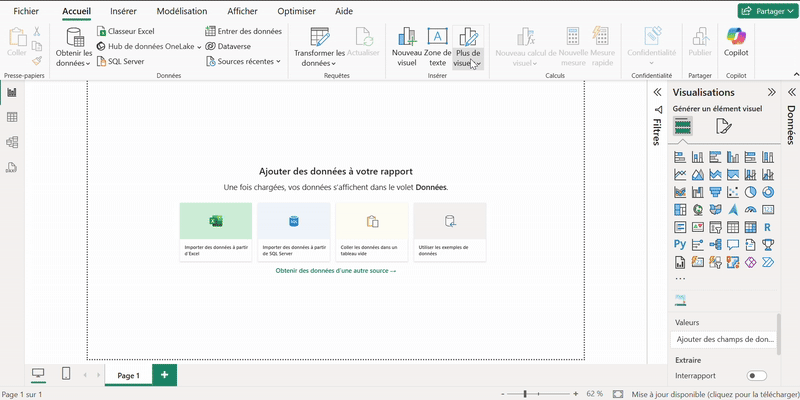Open the Afficher ribbon tab
This screenshot has width=800, height=400.
point(242,11)
